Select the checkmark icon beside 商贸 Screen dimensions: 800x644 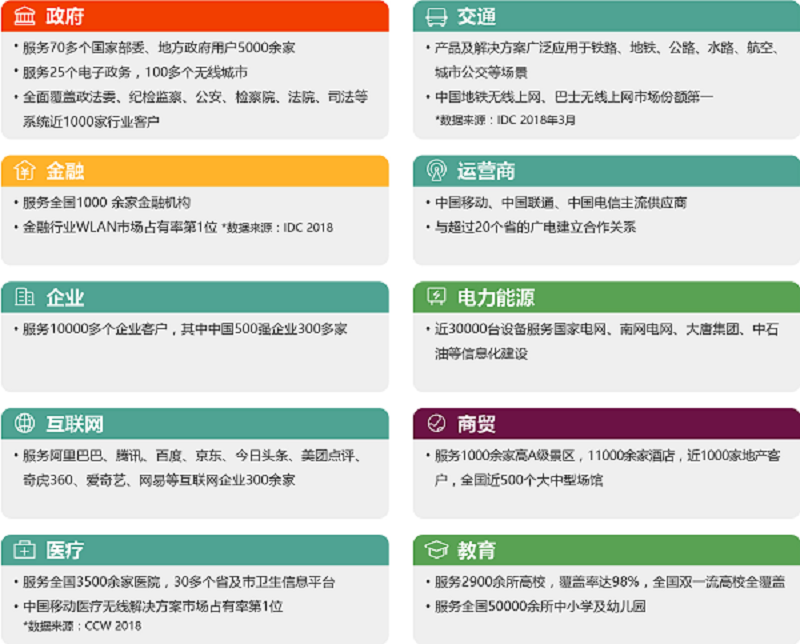coord(436,424)
